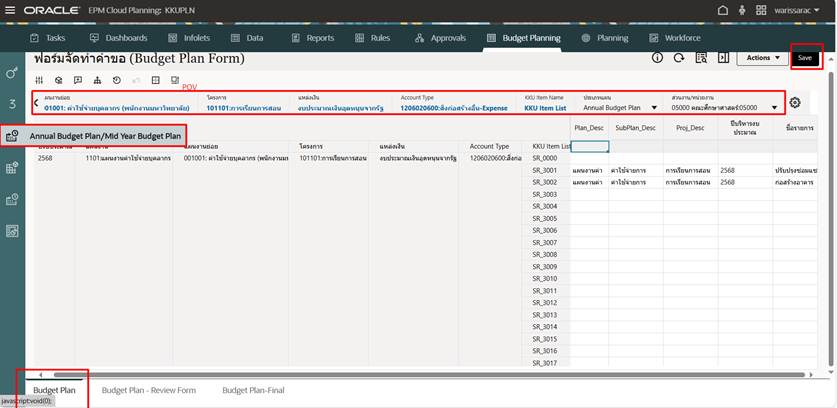Open the form information (i) icon
Image resolution: width=837 pixels, height=408 pixels.
tap(658, 58)
